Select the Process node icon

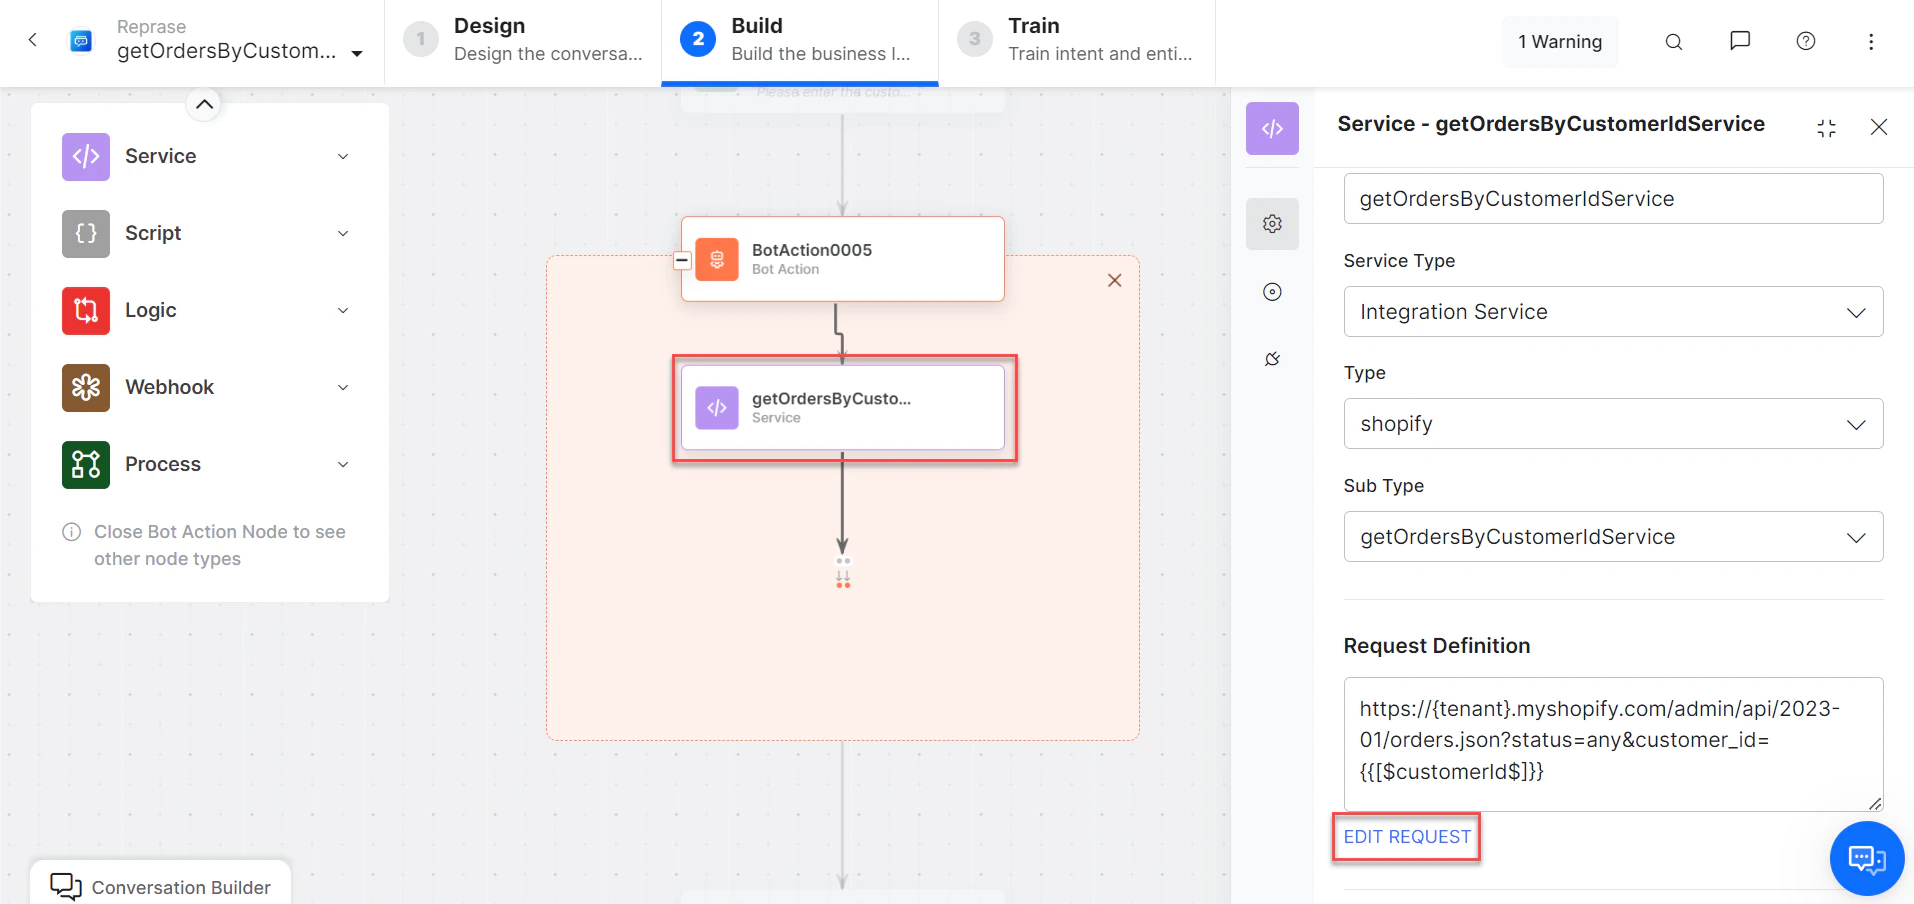85,464
